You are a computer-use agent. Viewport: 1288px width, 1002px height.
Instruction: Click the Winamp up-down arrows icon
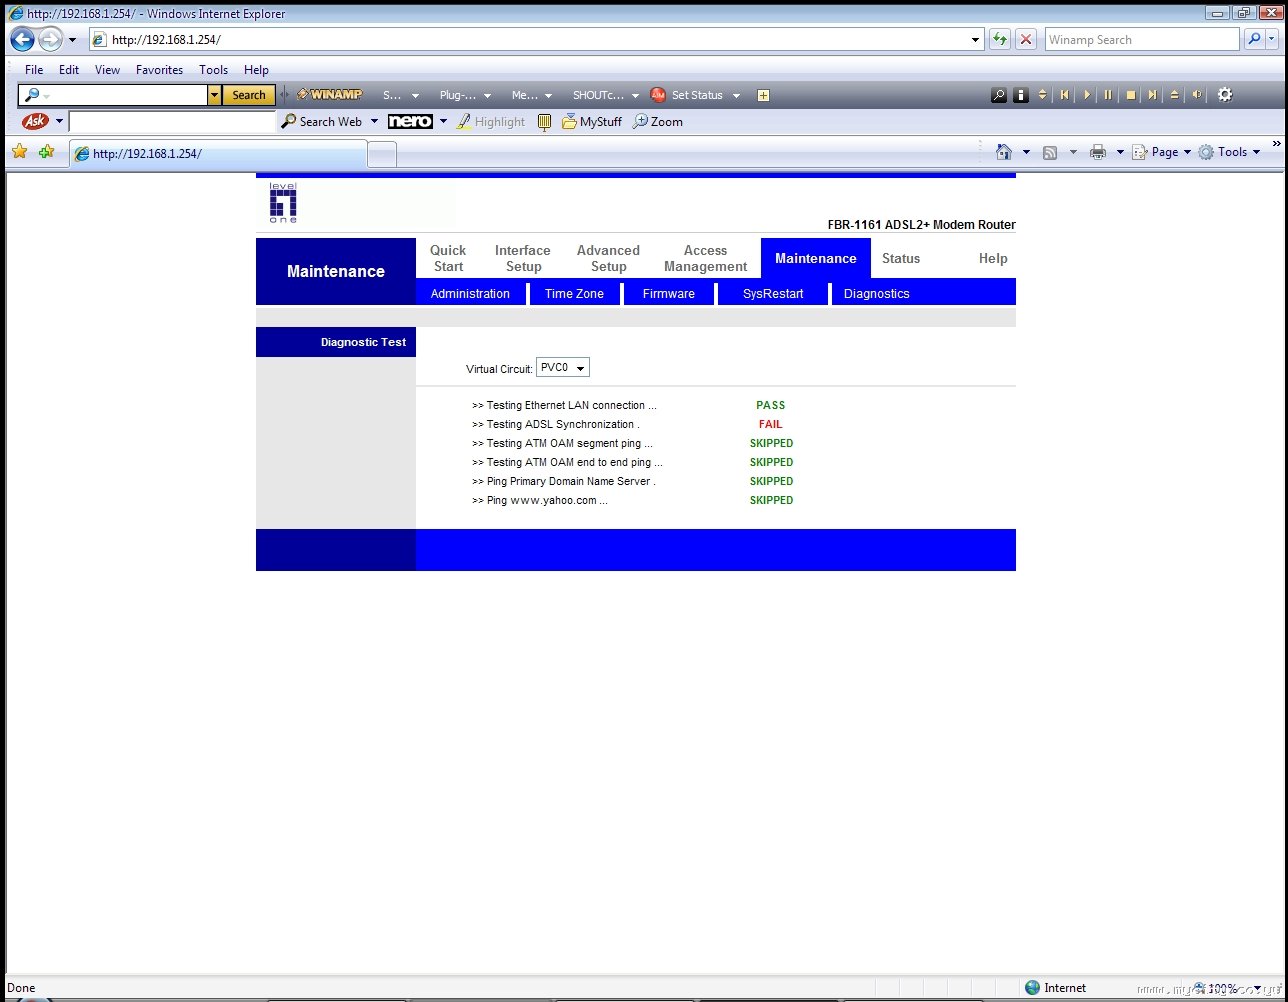1043,95
